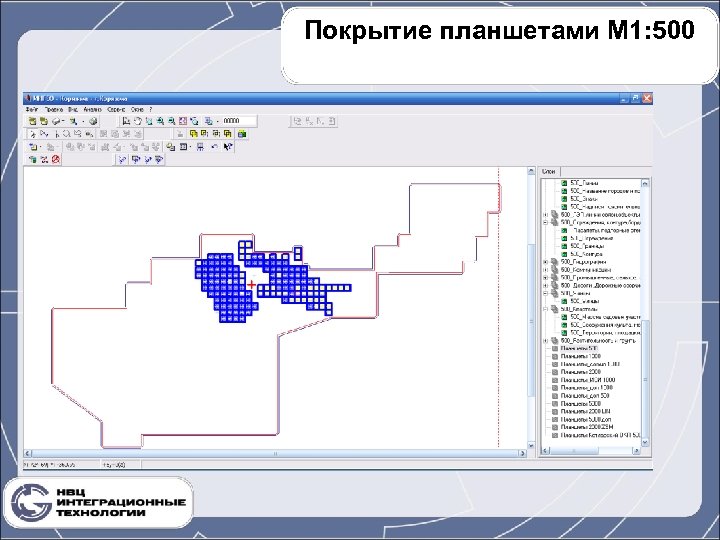Toggle the 500_Улицы child layer icon
The image size is (720, 540).
click(x=564, y=301)
